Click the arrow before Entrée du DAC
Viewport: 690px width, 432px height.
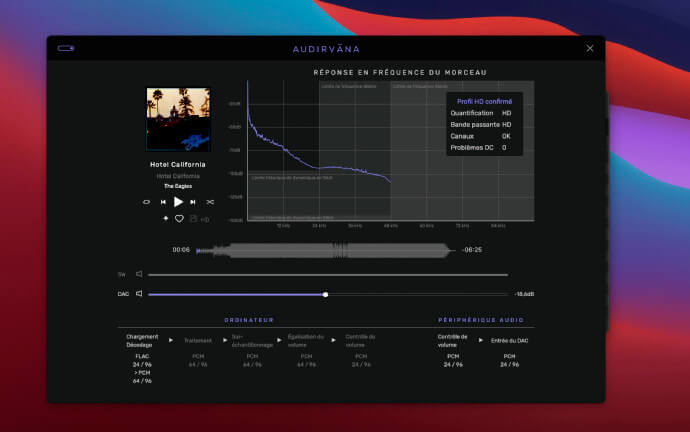click(x=481, y=340)
